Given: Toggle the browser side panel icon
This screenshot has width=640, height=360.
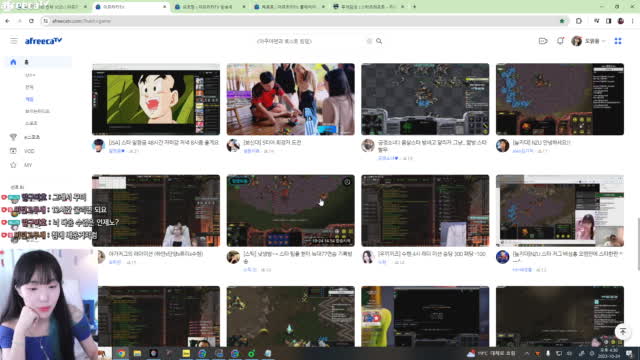Looking at the screenshot, I should (609, 21).
